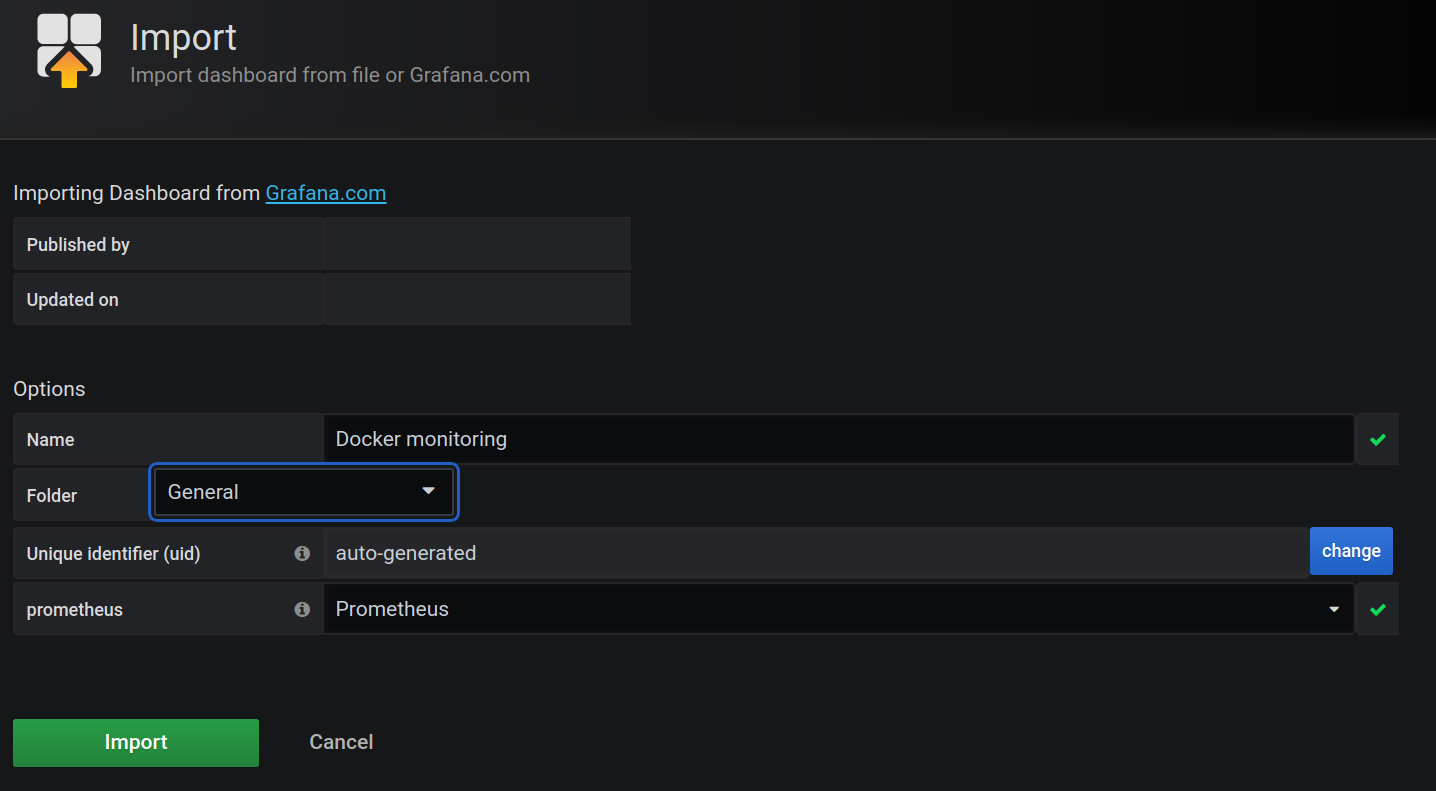This screenshot has height=791, width=1436.
Task: Click the Name field containing Docker monitoring
Action: 839,439
